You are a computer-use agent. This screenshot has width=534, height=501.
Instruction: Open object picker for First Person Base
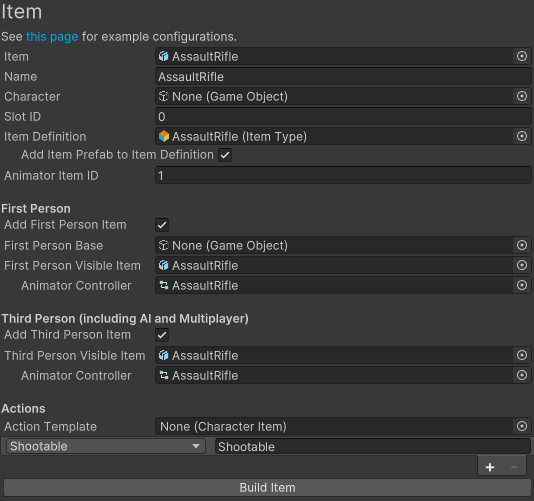522,245
